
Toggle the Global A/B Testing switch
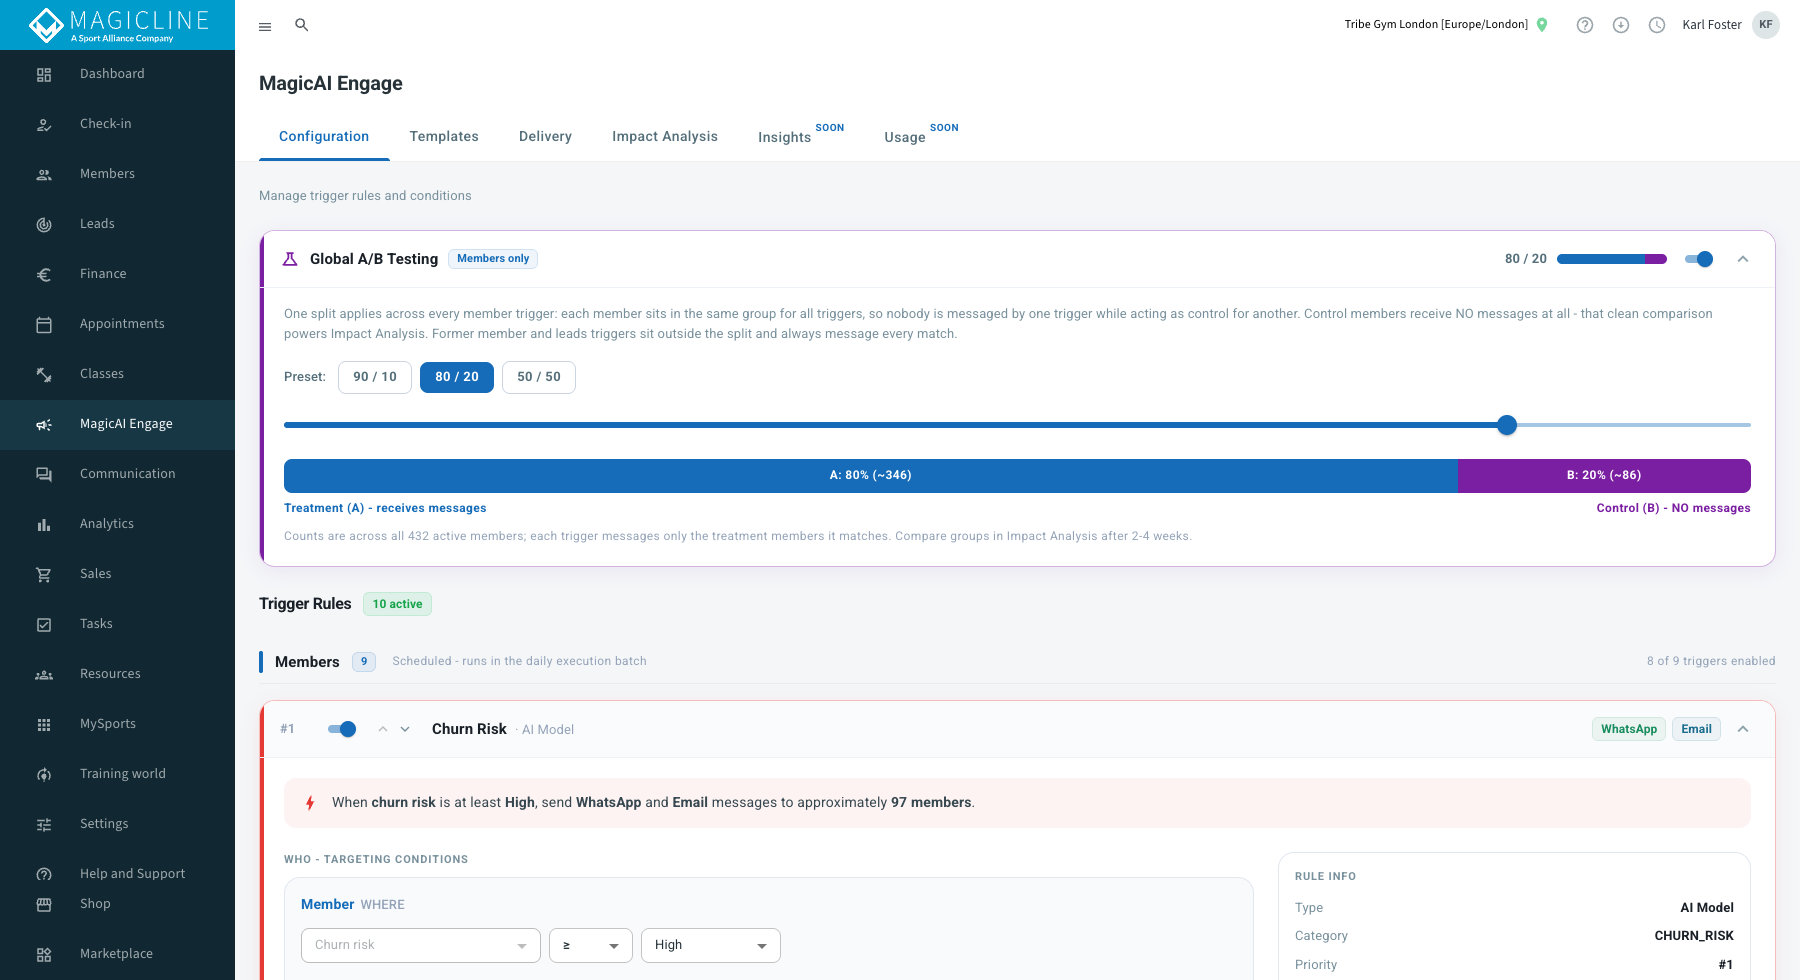[x=1699, y=259]
